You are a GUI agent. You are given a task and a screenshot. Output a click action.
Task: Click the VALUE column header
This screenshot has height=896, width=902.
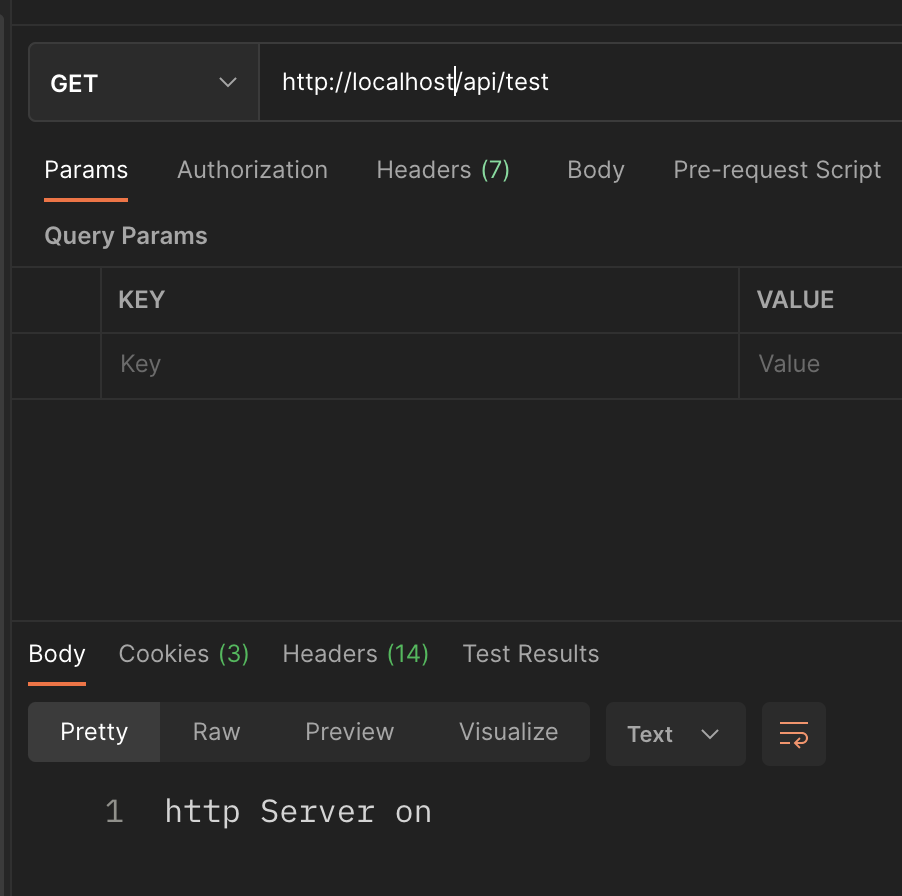point(795,300)
